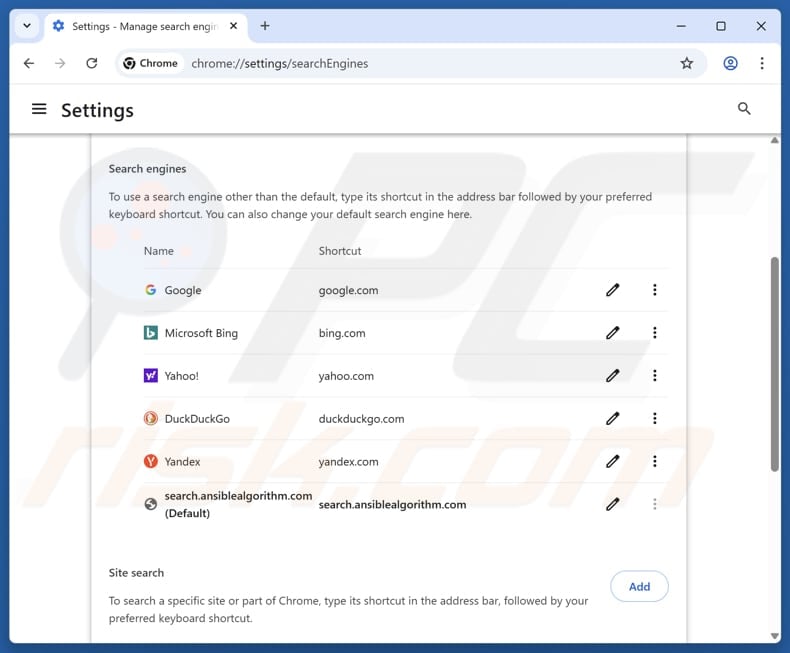The image size is (790, 653).
Task: Open more actions for Yandex
Action: (x=654, y=461)
